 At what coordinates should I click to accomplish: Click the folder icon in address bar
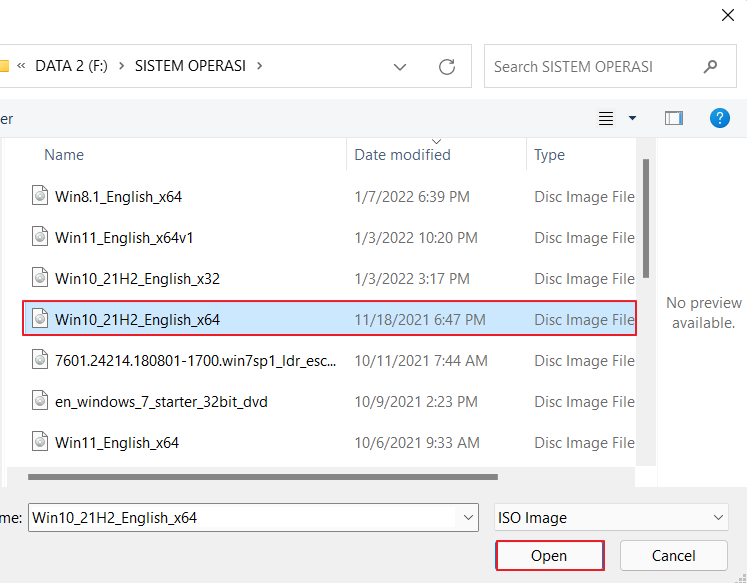point(4,66)
